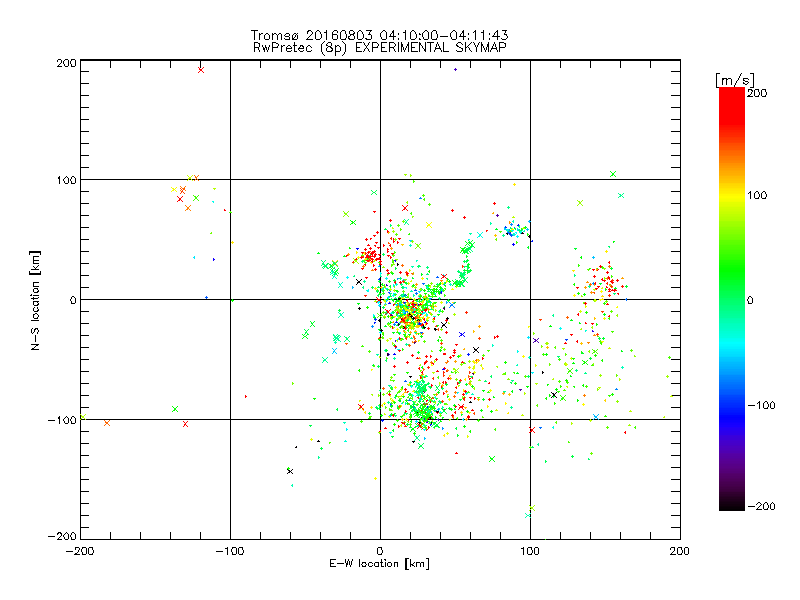
Task: Click the colorbar tick label -200
Action: coord(761,506)
